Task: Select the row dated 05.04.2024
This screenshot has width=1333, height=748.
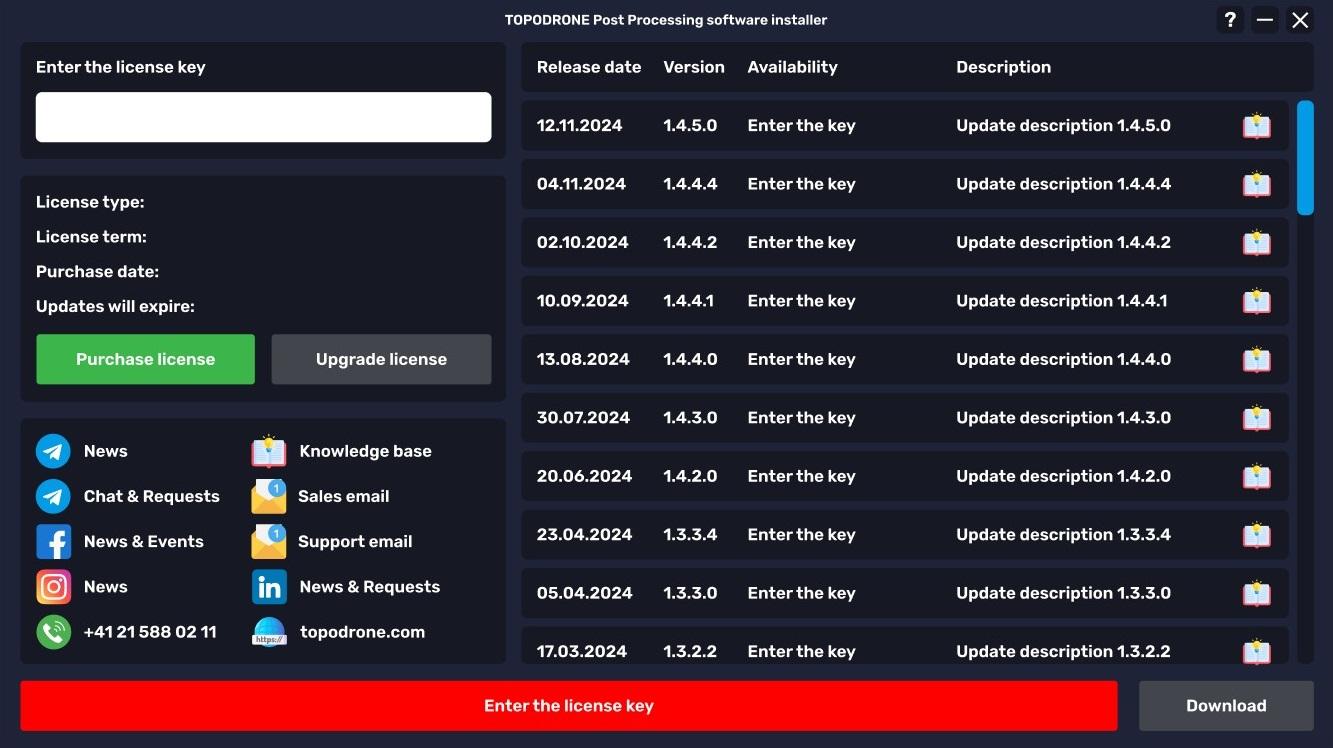Action: coord(905,594)
